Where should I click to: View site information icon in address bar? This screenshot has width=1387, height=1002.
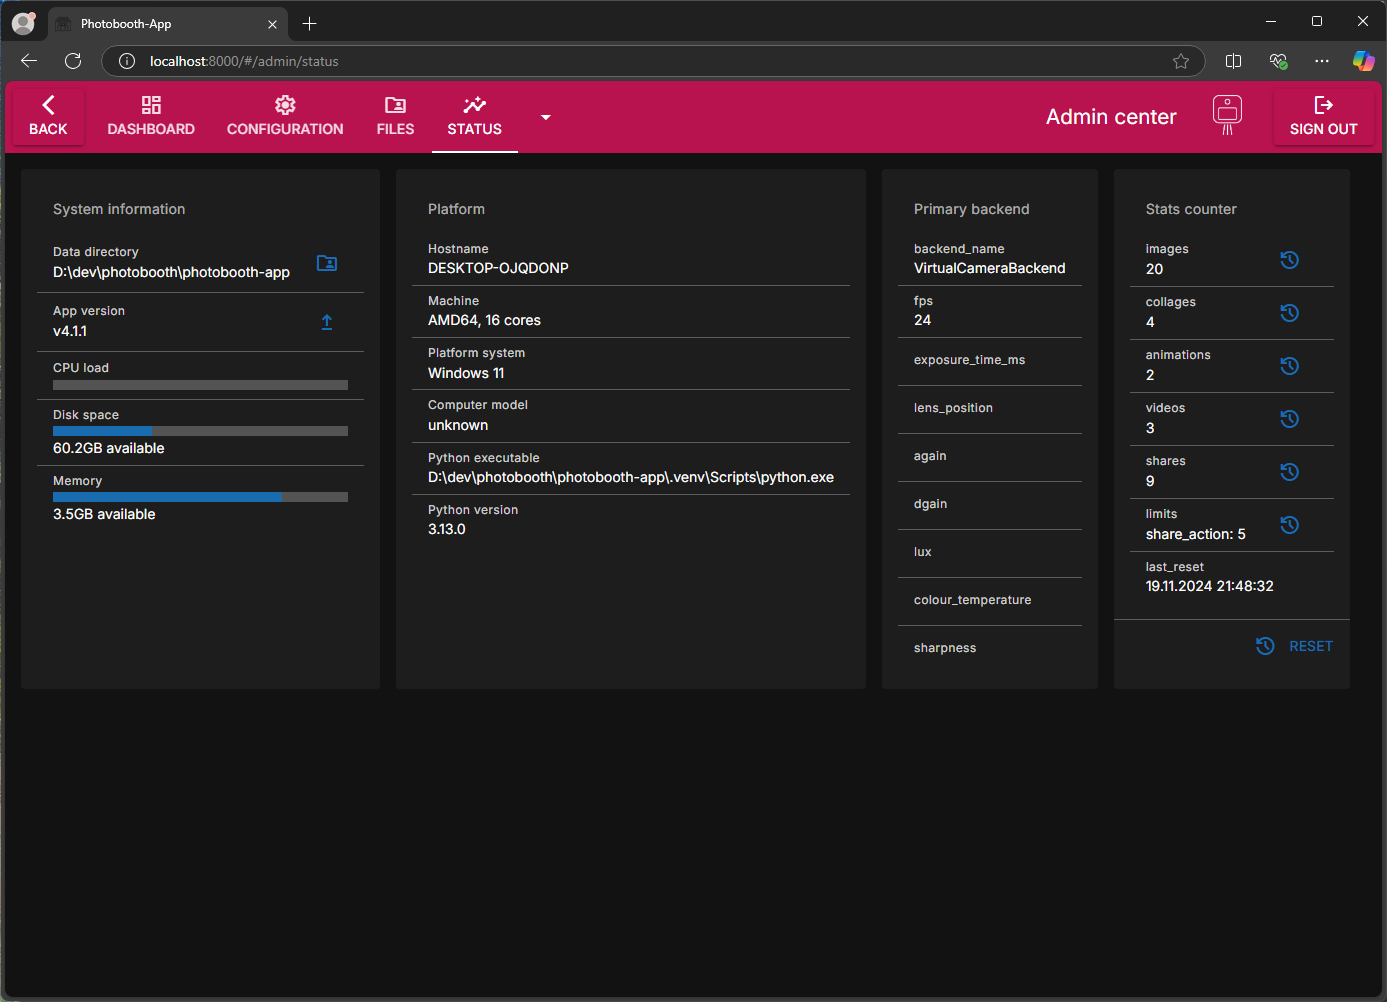coord(127,61)
